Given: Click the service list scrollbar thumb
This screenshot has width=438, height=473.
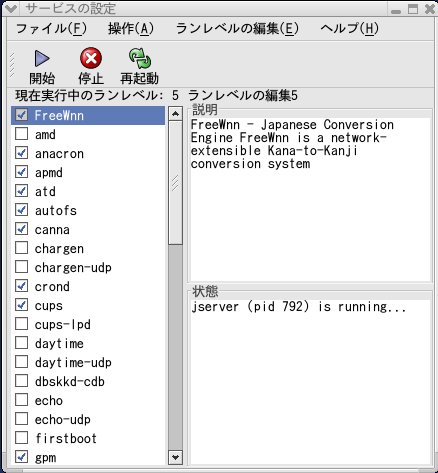Looking at the screenshot, I should point(176,183).
